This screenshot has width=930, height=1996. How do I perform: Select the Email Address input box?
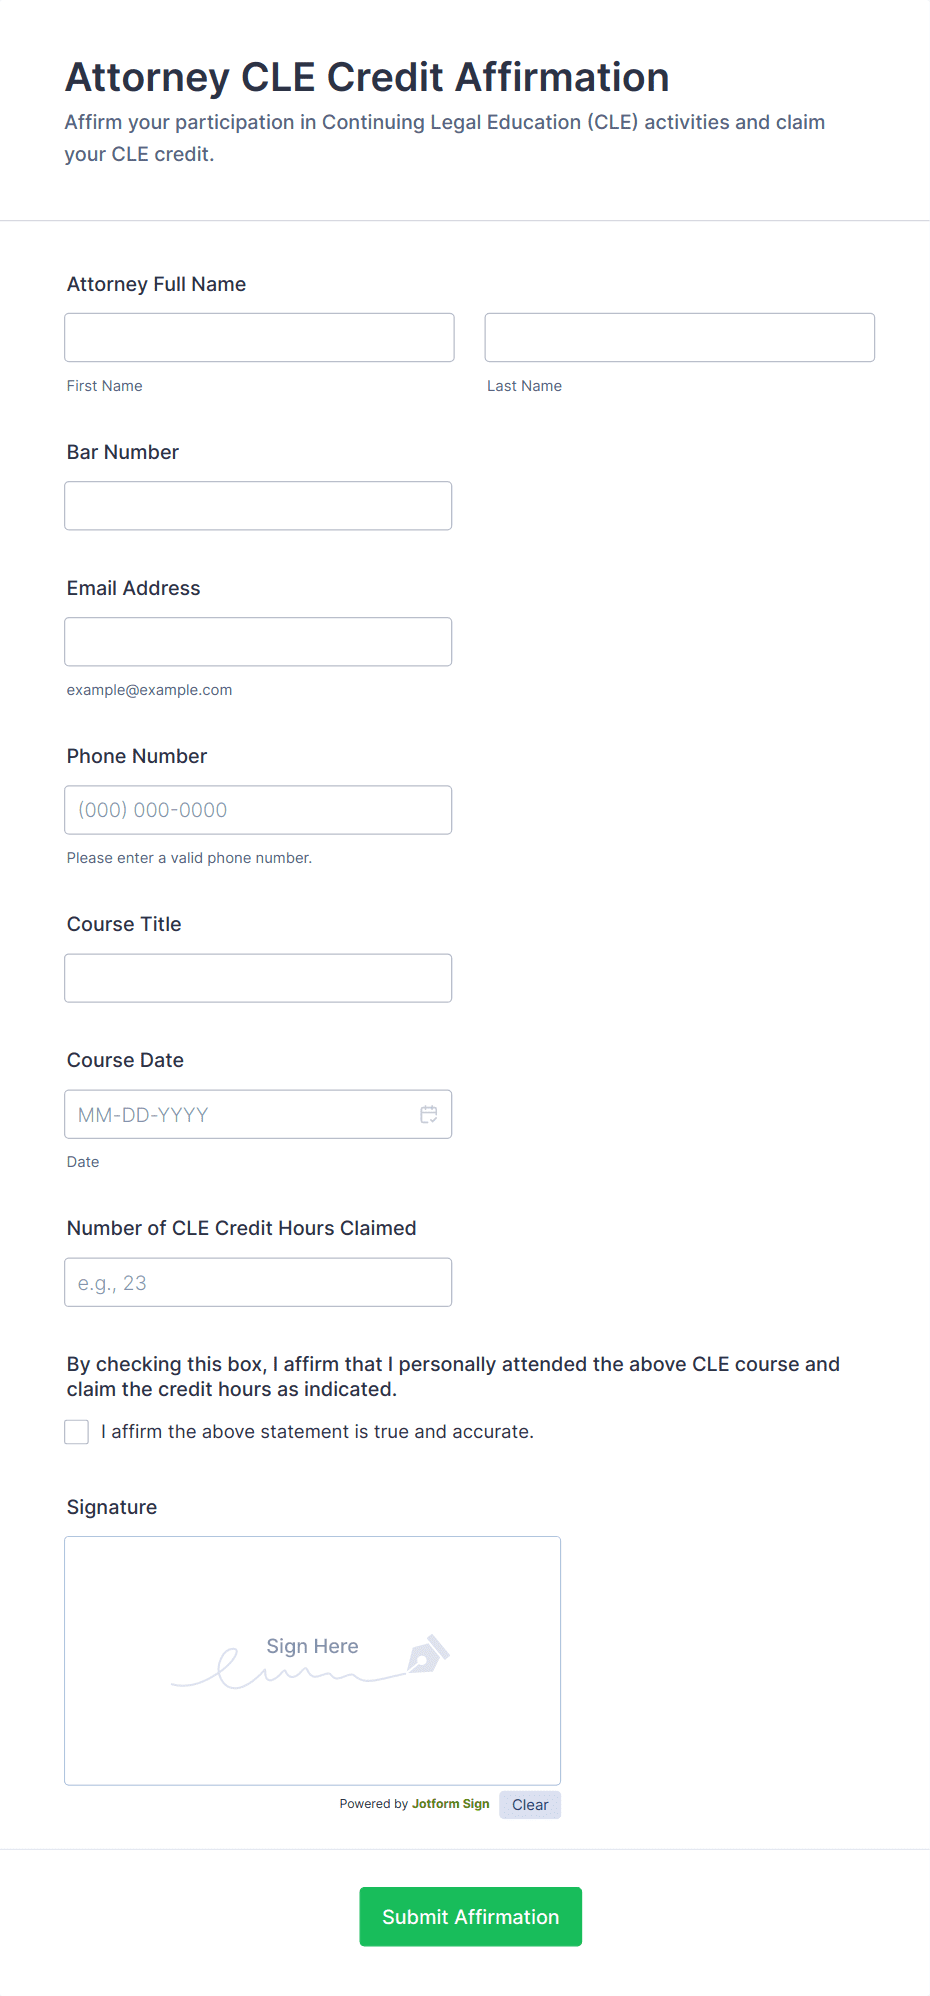click(258, 642)
